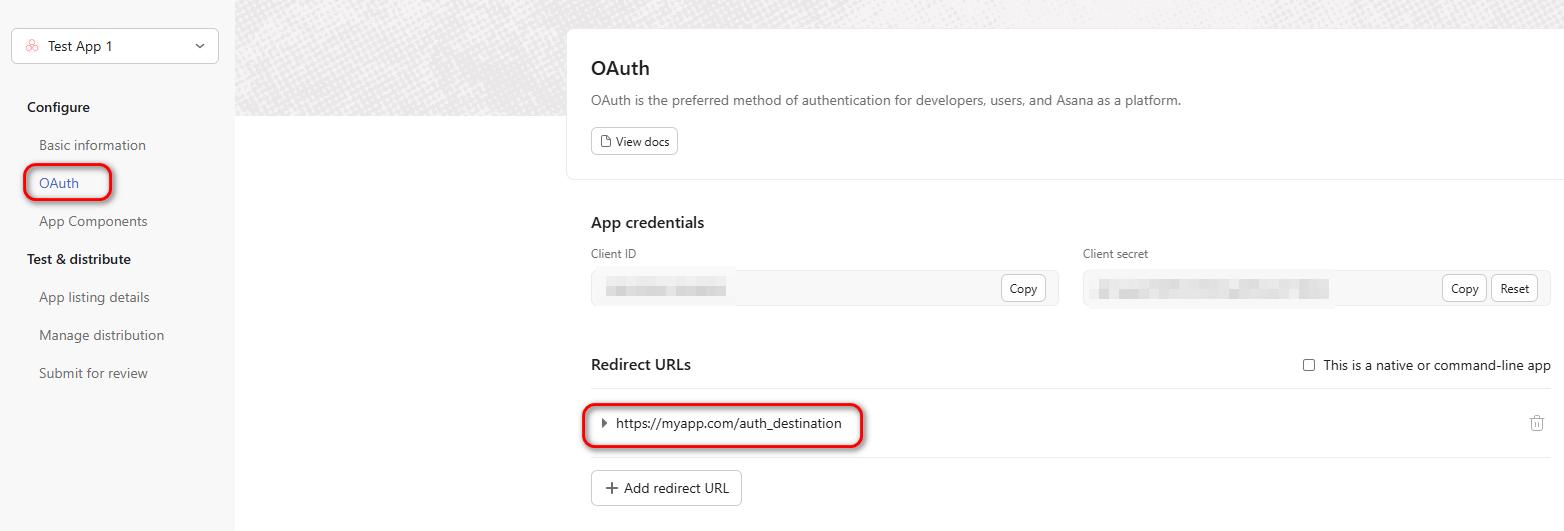Go to App Components section

(93, 221)
